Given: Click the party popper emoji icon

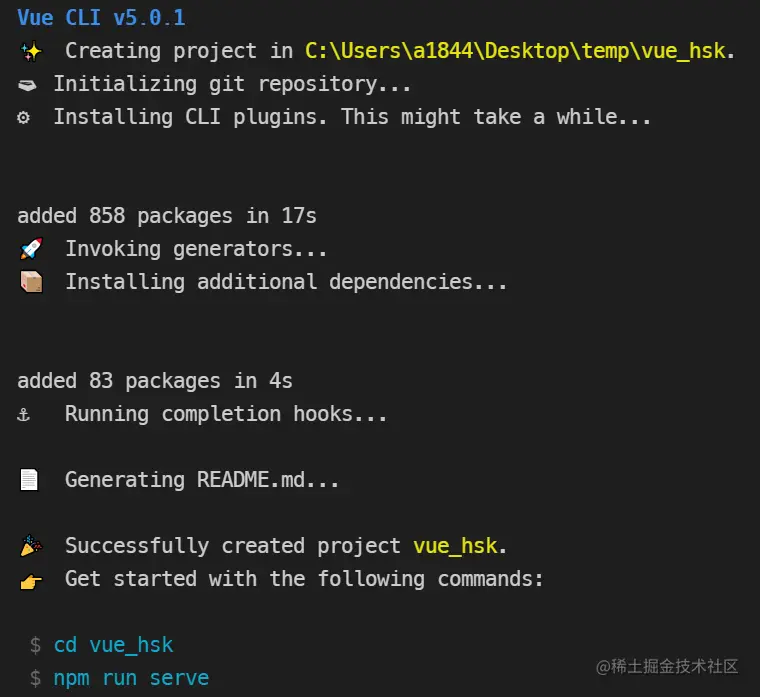Looking at the screenshot, I should [31, 546].
